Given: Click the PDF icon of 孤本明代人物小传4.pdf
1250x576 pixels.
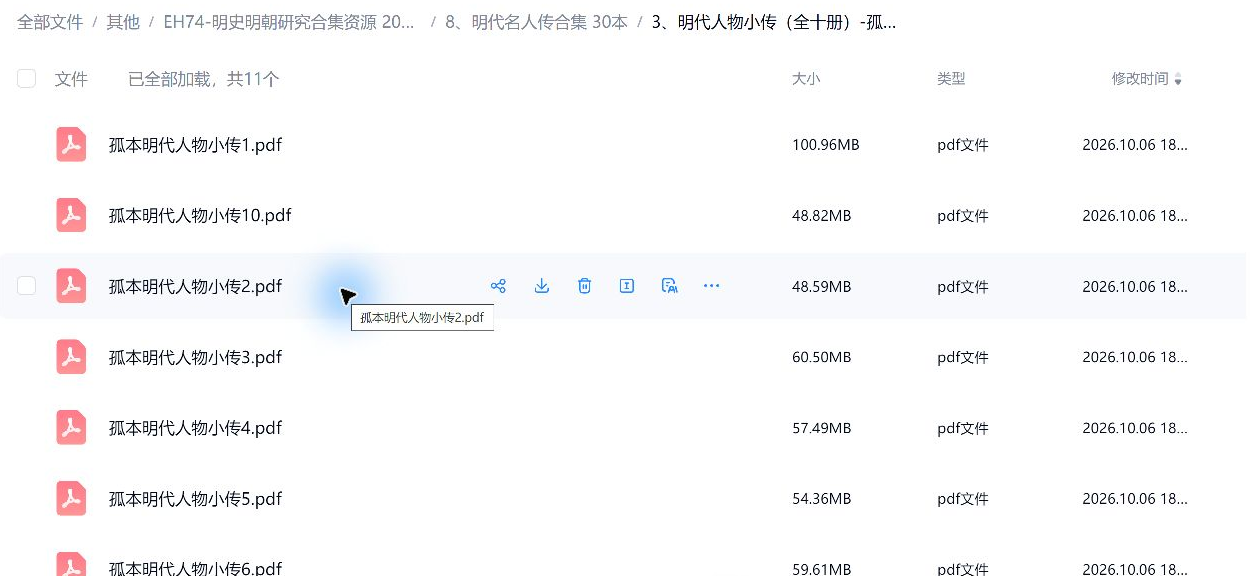Looking at the screenshot, I should [x=71, y=428].
